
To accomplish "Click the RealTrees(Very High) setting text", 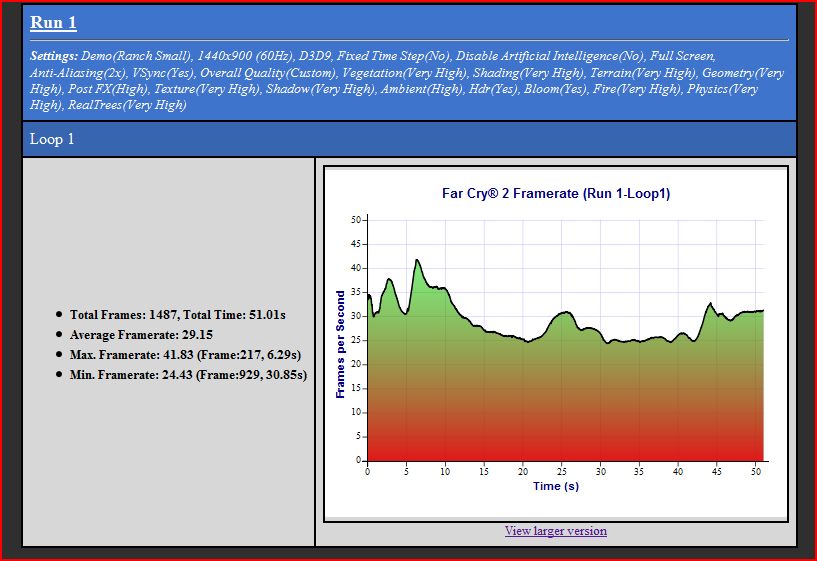I will point(127,105).
